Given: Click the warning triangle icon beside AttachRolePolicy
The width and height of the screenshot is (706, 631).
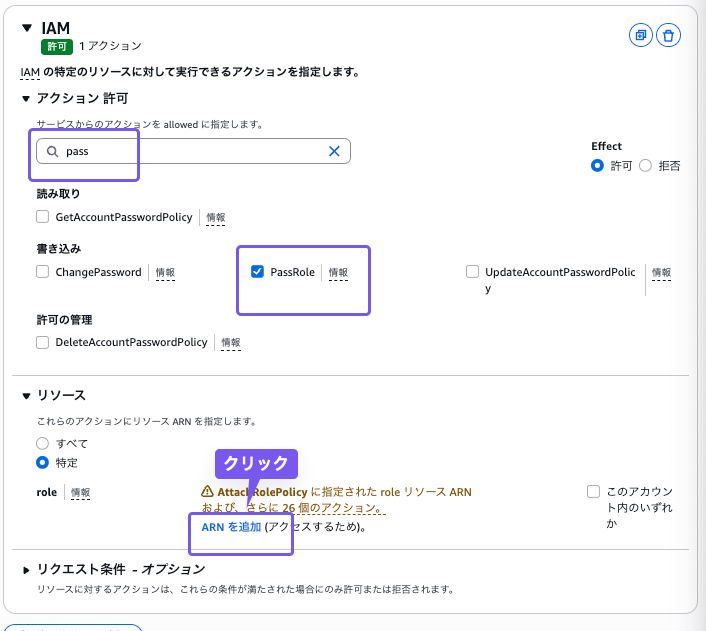Looking at the screenshot, I should 207,491.
